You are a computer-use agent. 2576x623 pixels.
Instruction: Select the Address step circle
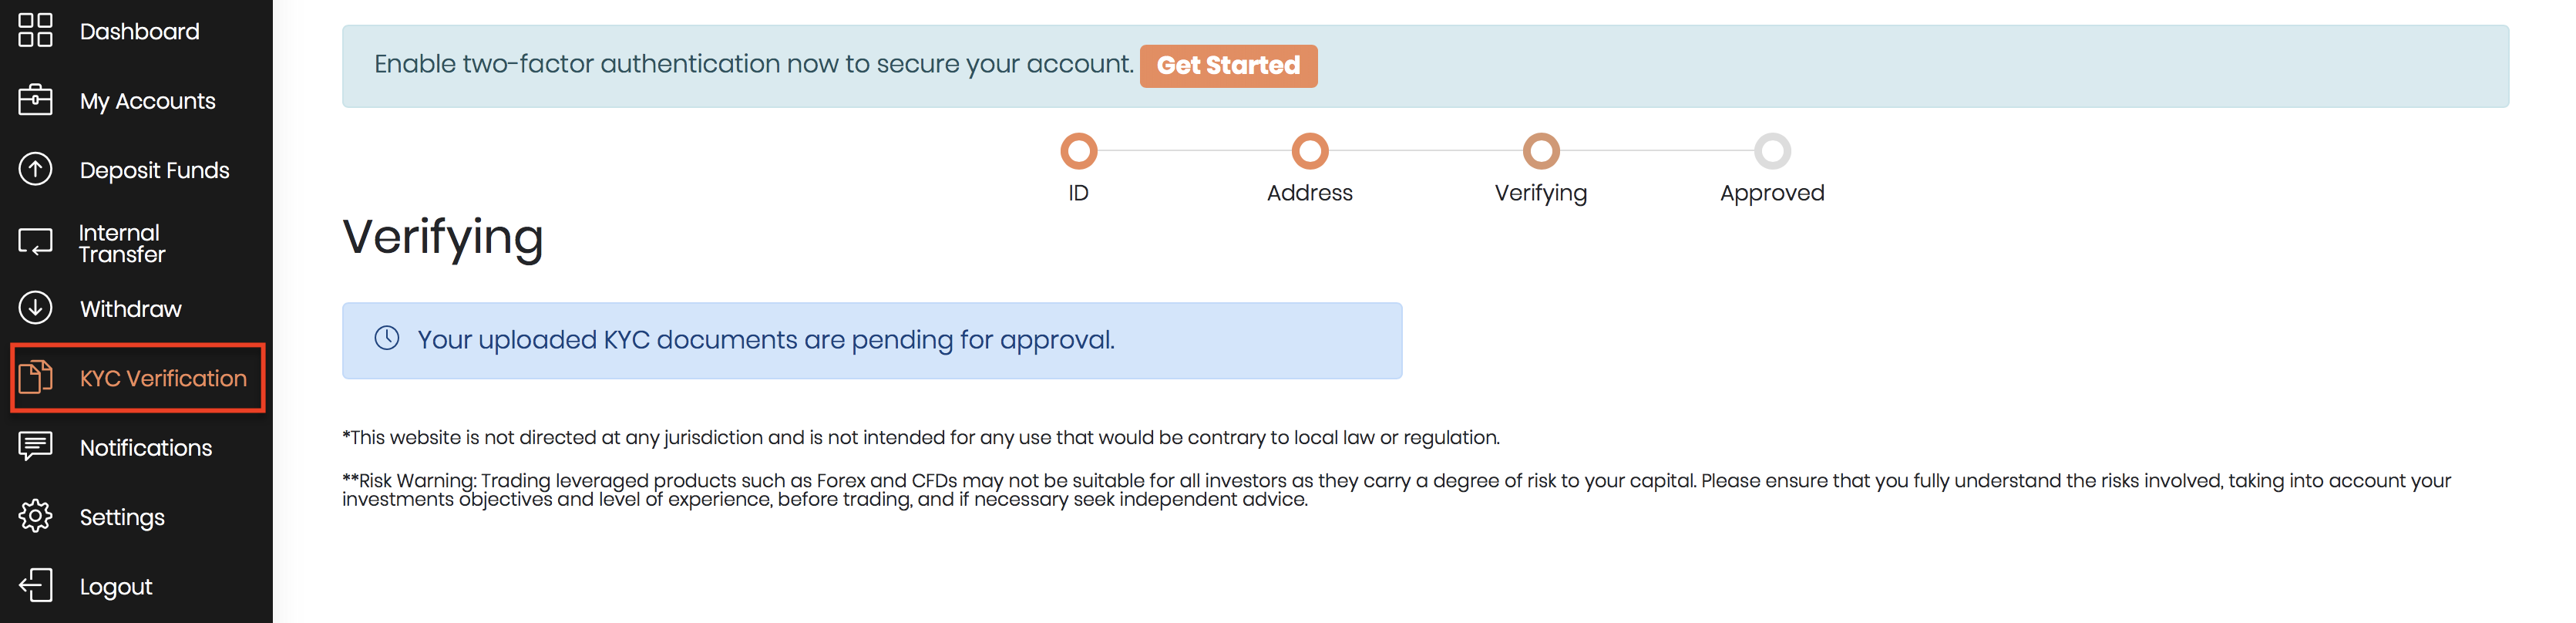coord(1309,151)
